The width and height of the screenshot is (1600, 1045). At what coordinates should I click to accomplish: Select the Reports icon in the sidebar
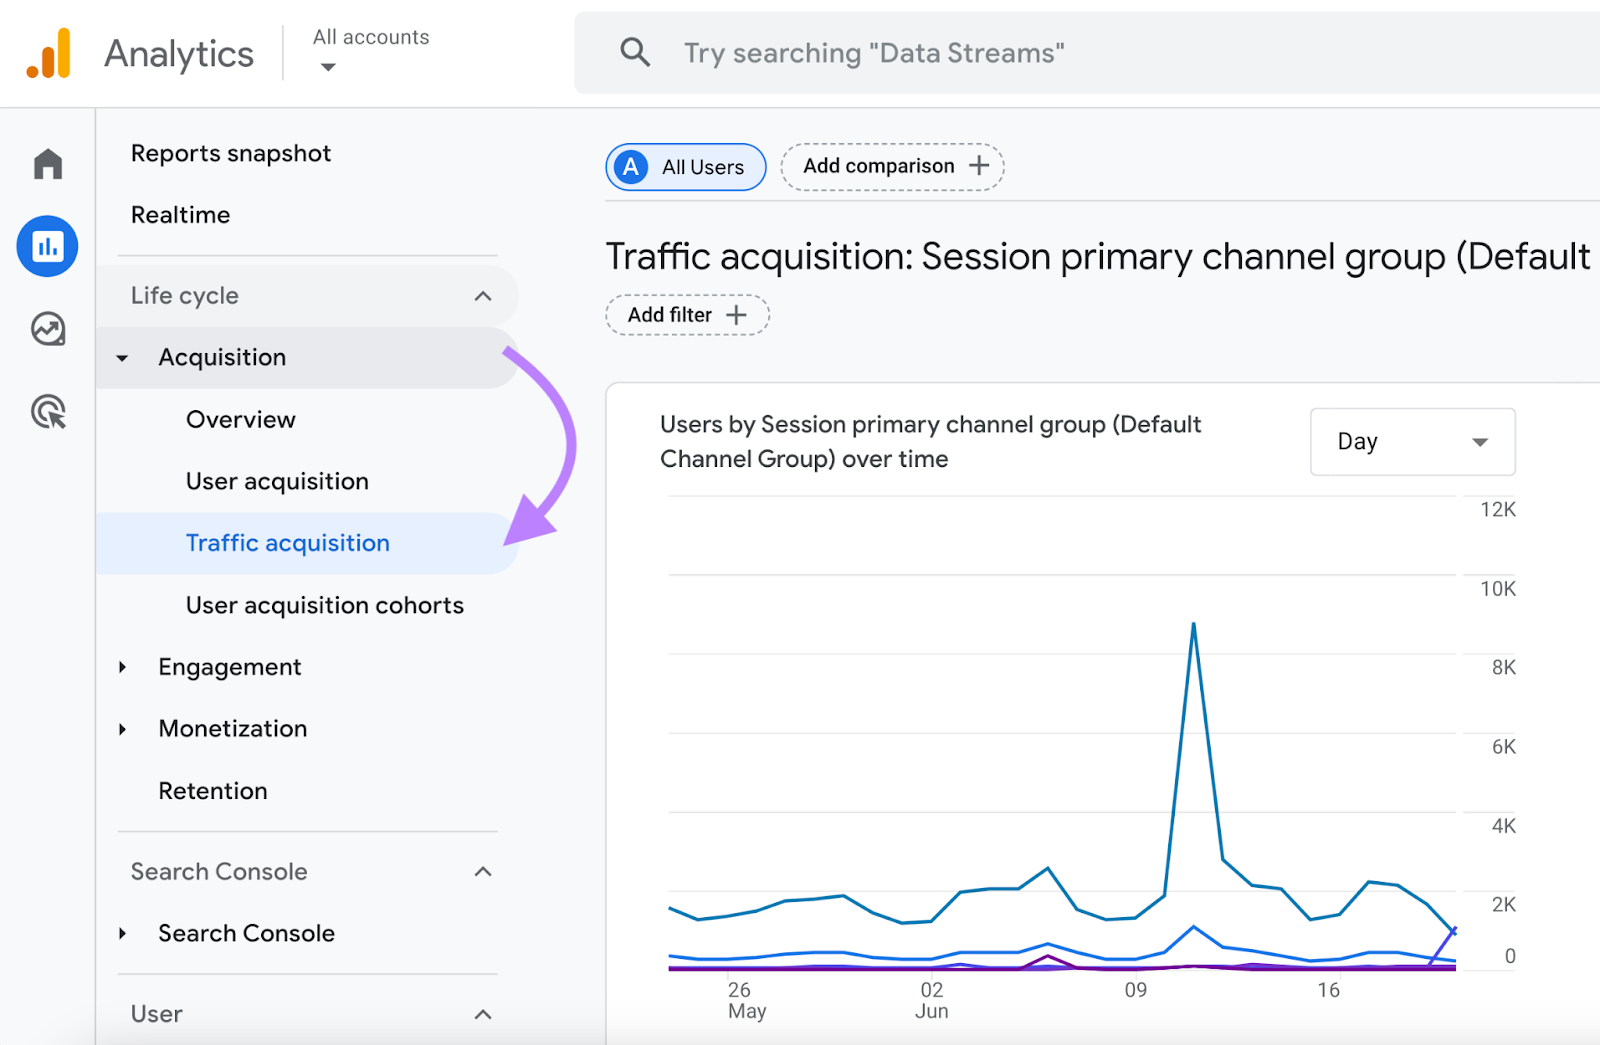pyautogui.click(x=47, y=245)
